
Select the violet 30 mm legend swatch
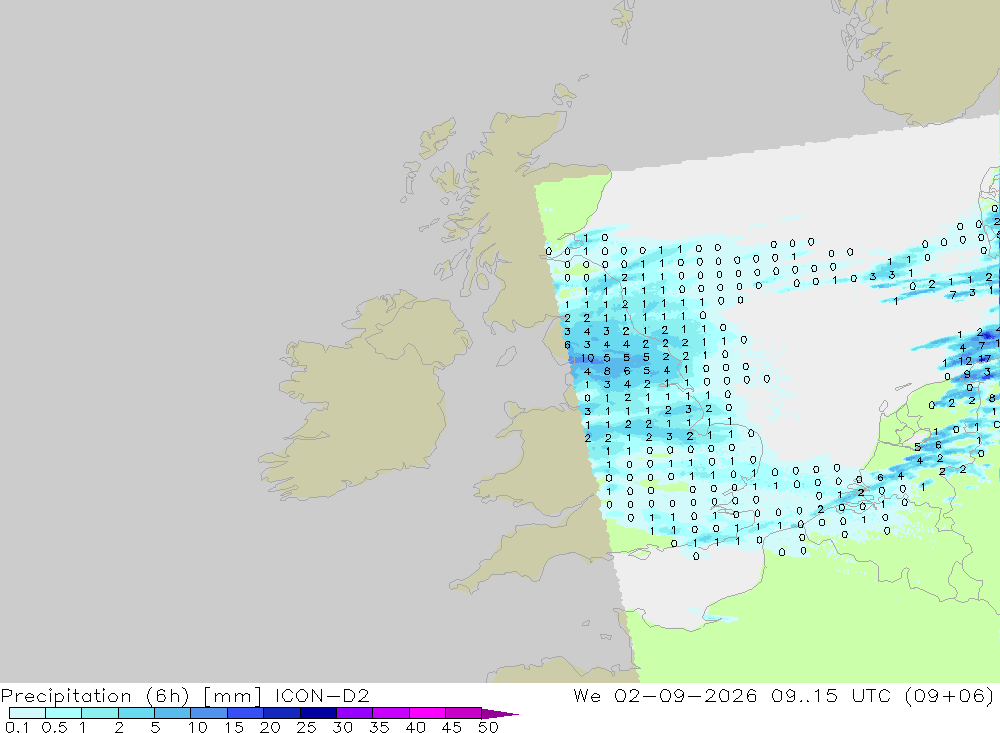pyautogui.click(x=355, y=713)
